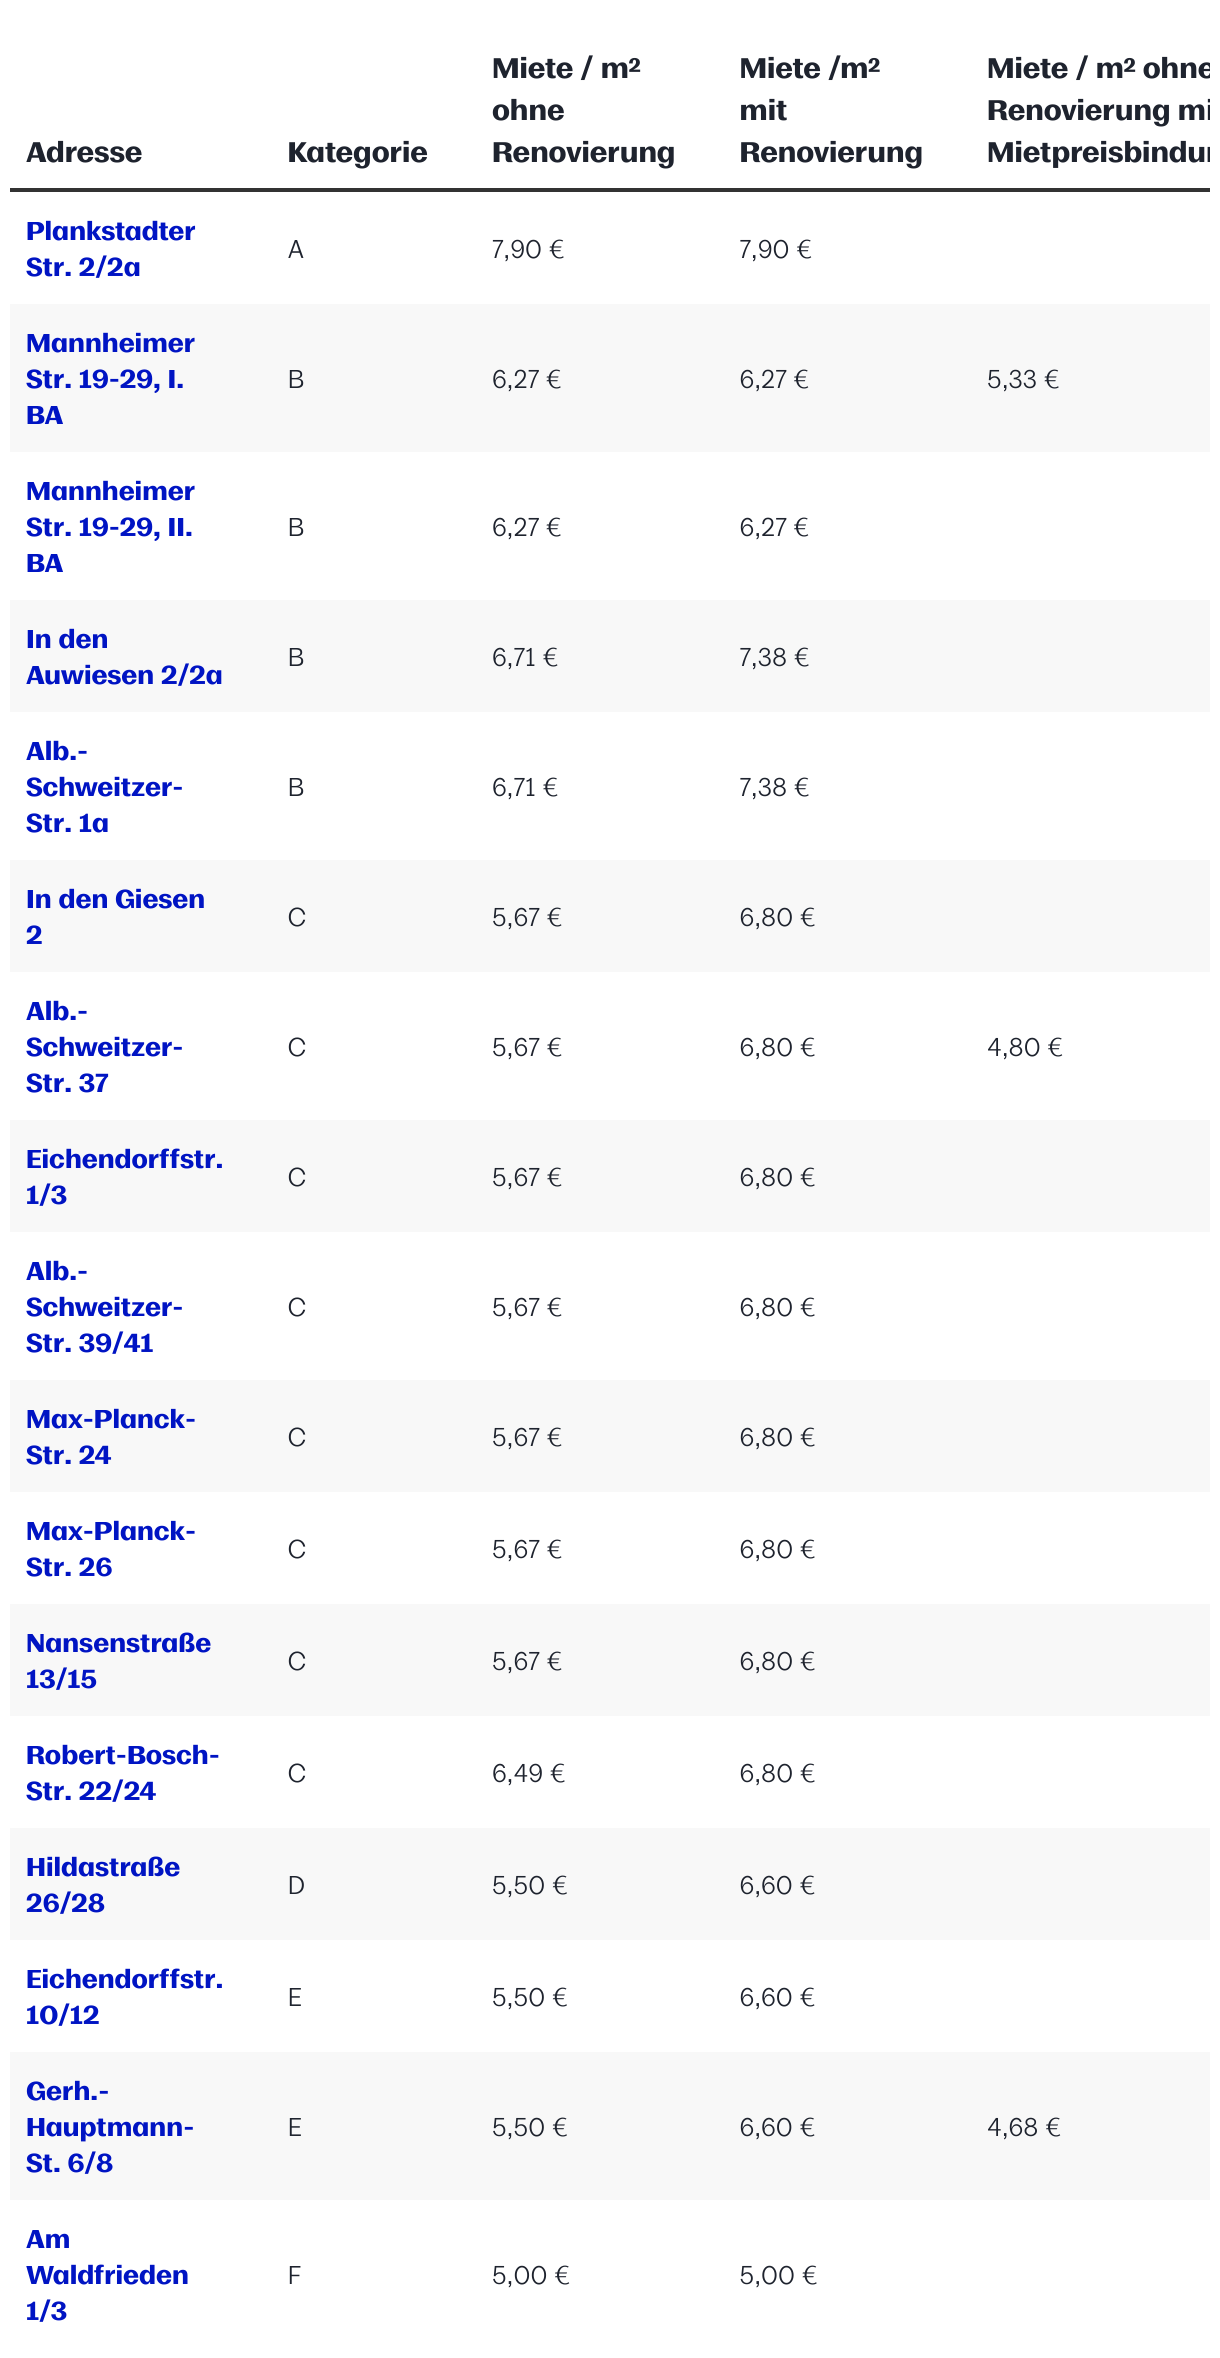Follow the Max-Planck-Str. 24 link

coord(111,1437)
